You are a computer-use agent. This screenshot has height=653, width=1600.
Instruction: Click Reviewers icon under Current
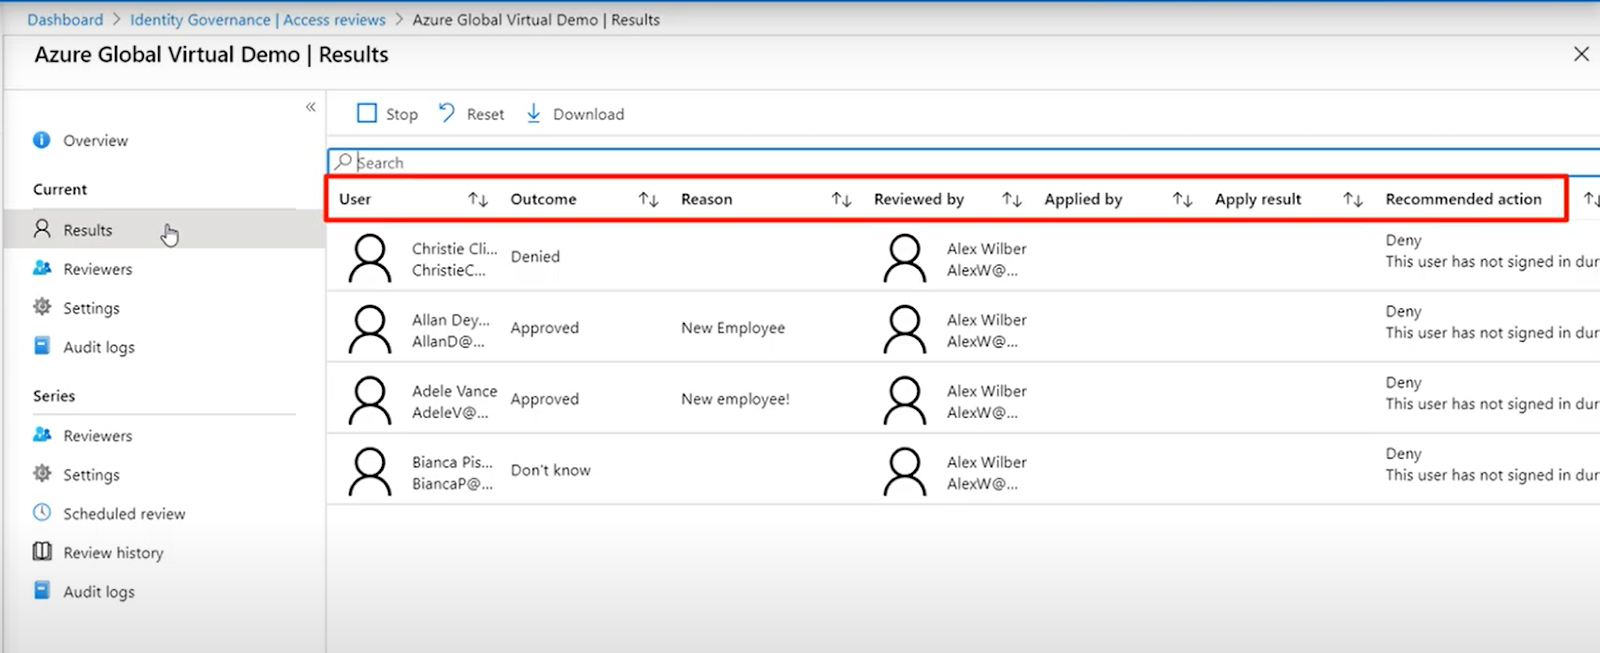tap(42, 268)
